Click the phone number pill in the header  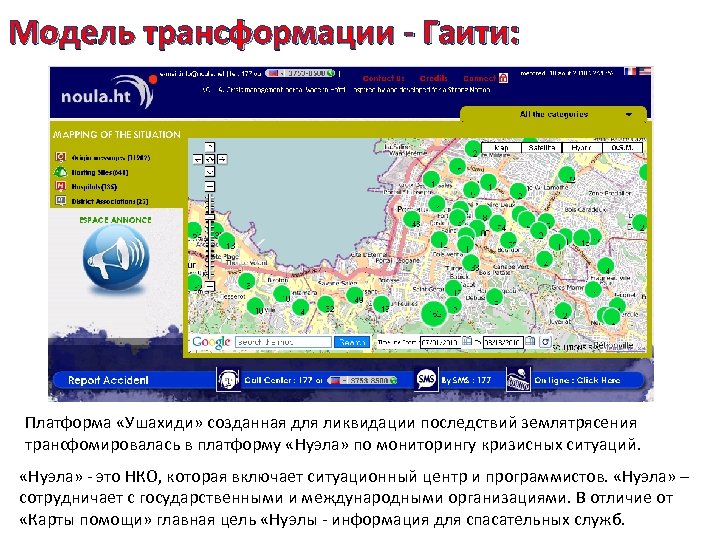[301, 73]
